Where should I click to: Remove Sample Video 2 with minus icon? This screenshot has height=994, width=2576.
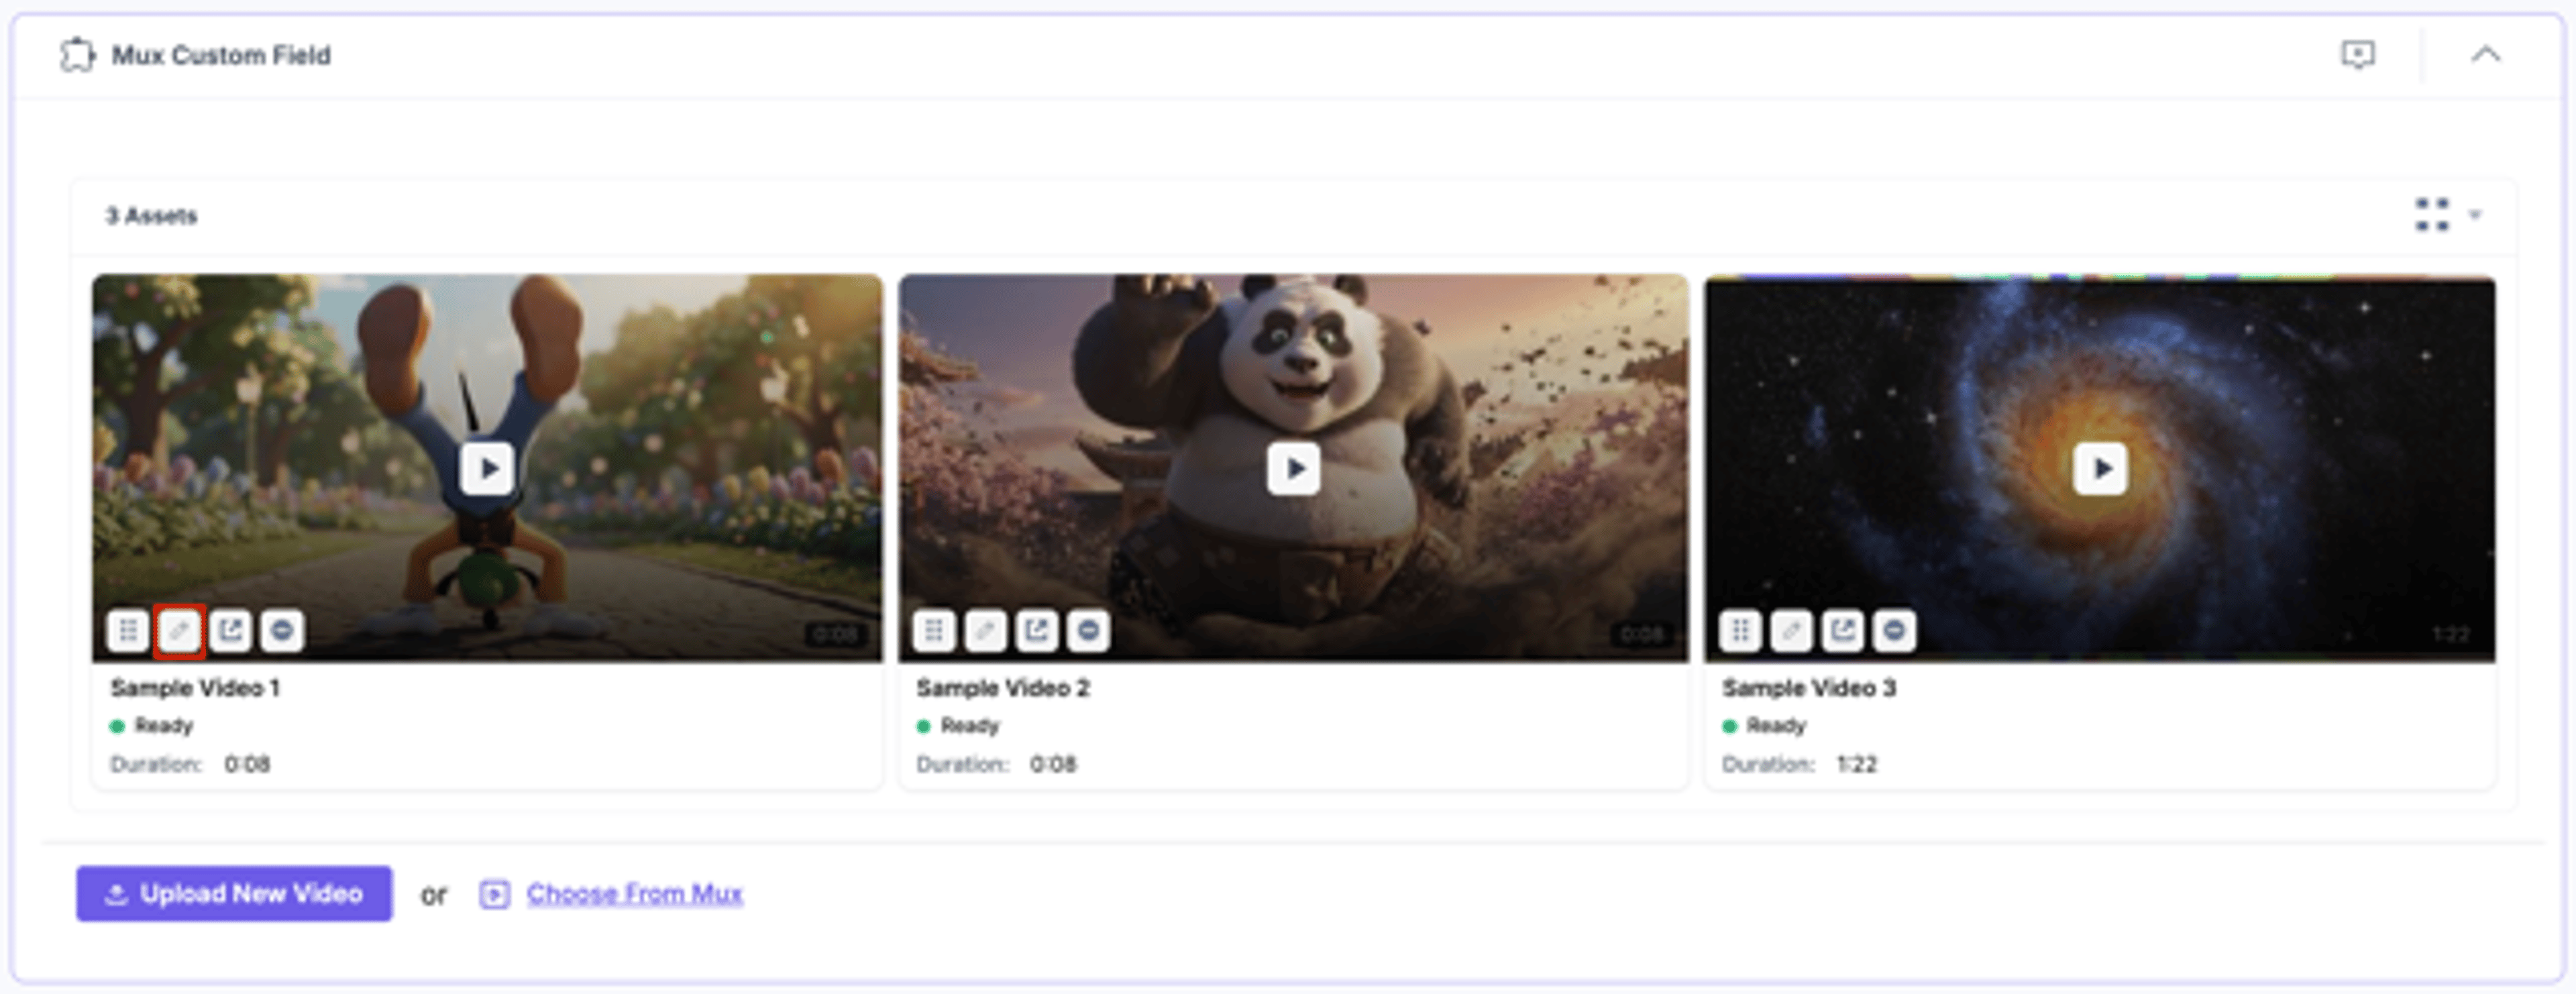[1088, 631]
